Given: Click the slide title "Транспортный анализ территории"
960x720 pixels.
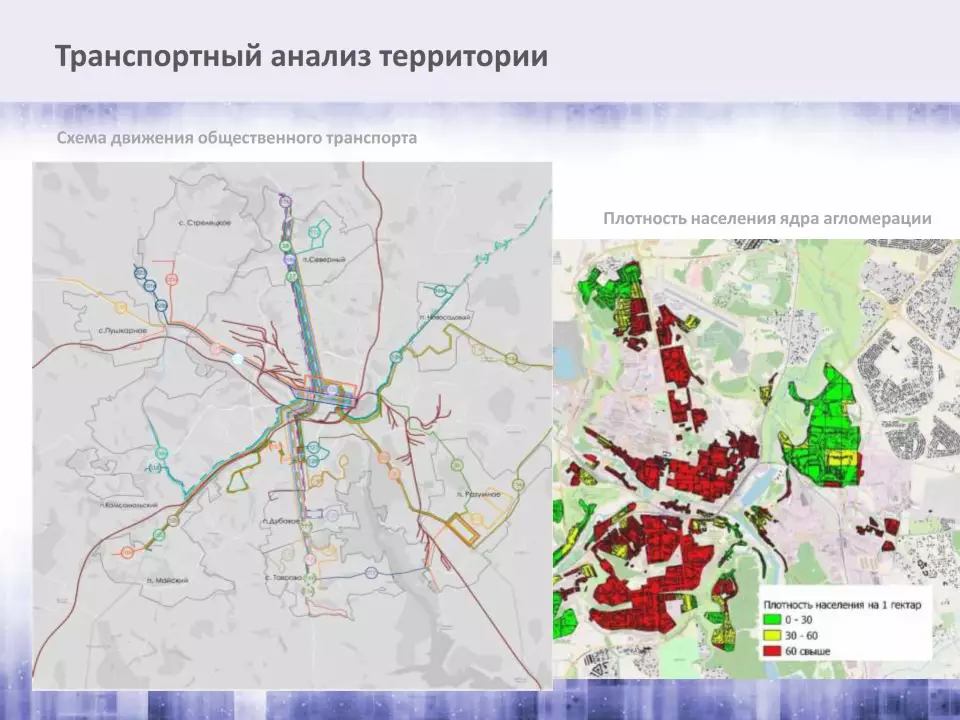Looking at the screenshot, I should [301, 56].
